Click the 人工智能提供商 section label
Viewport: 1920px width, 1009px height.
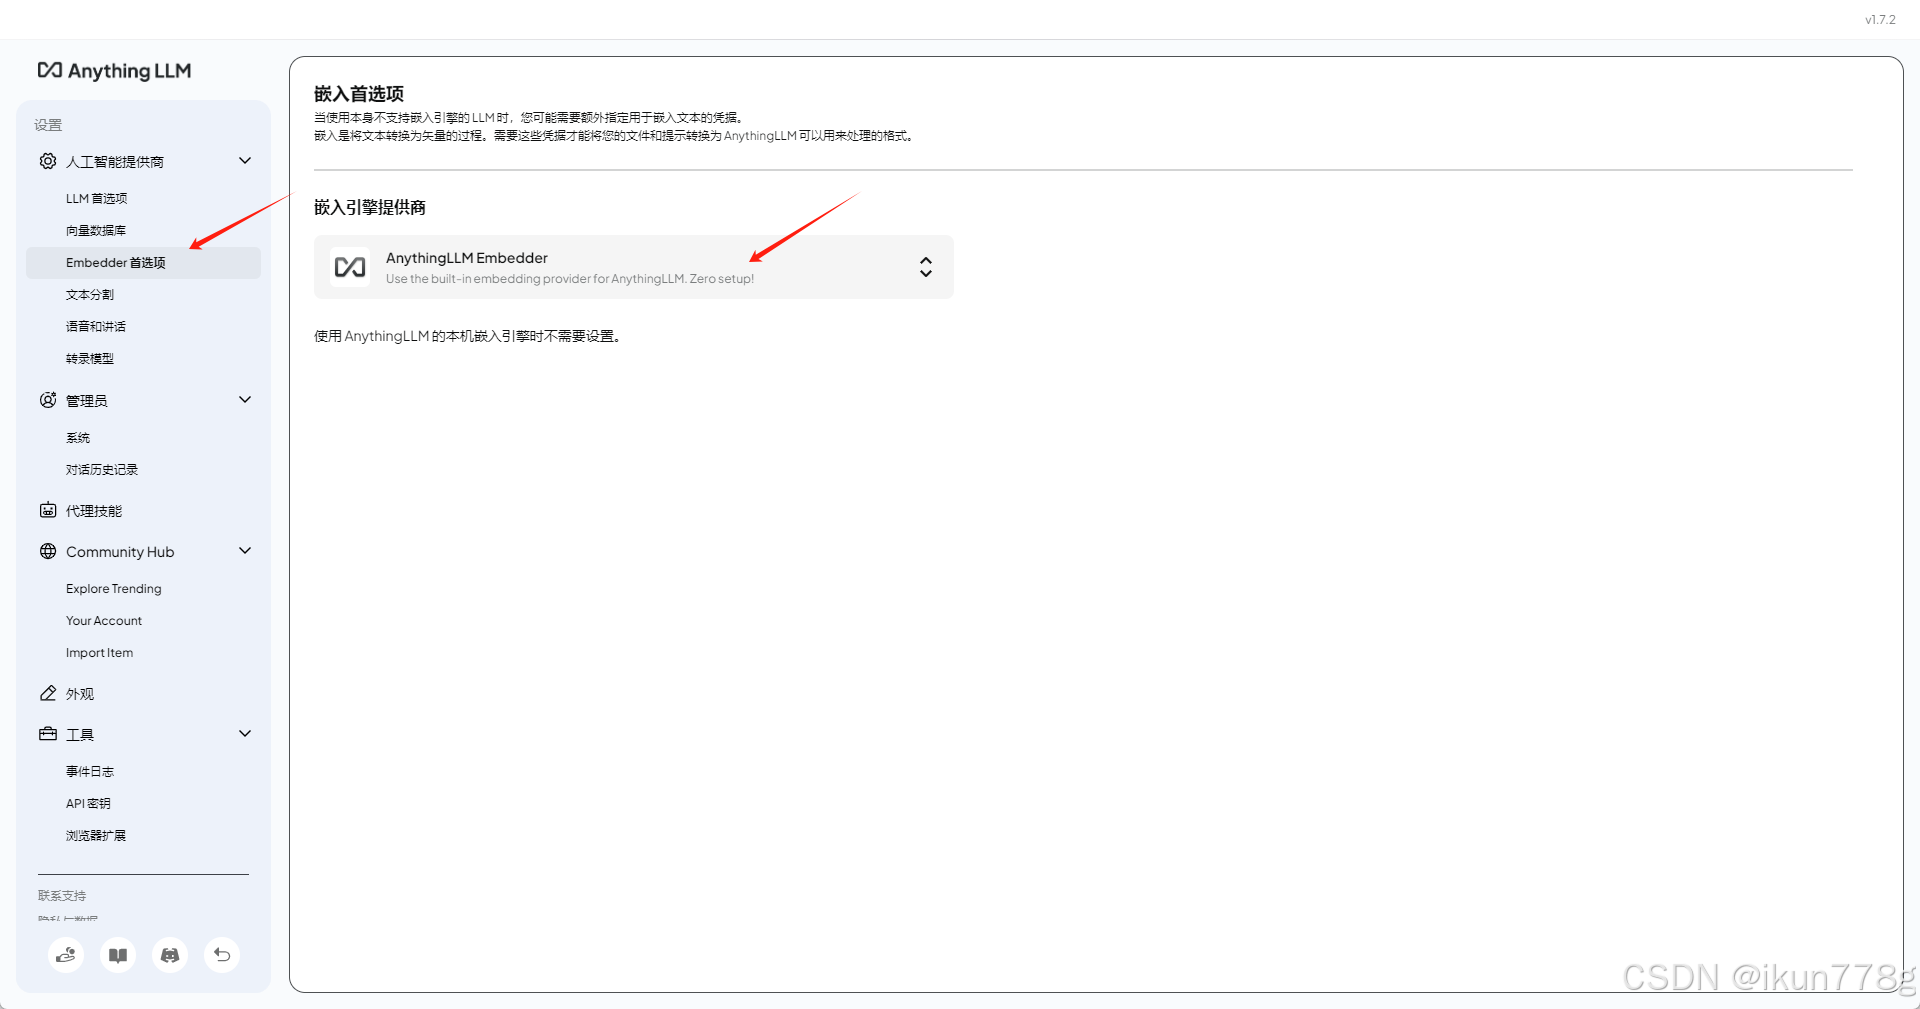pos(115,162)
